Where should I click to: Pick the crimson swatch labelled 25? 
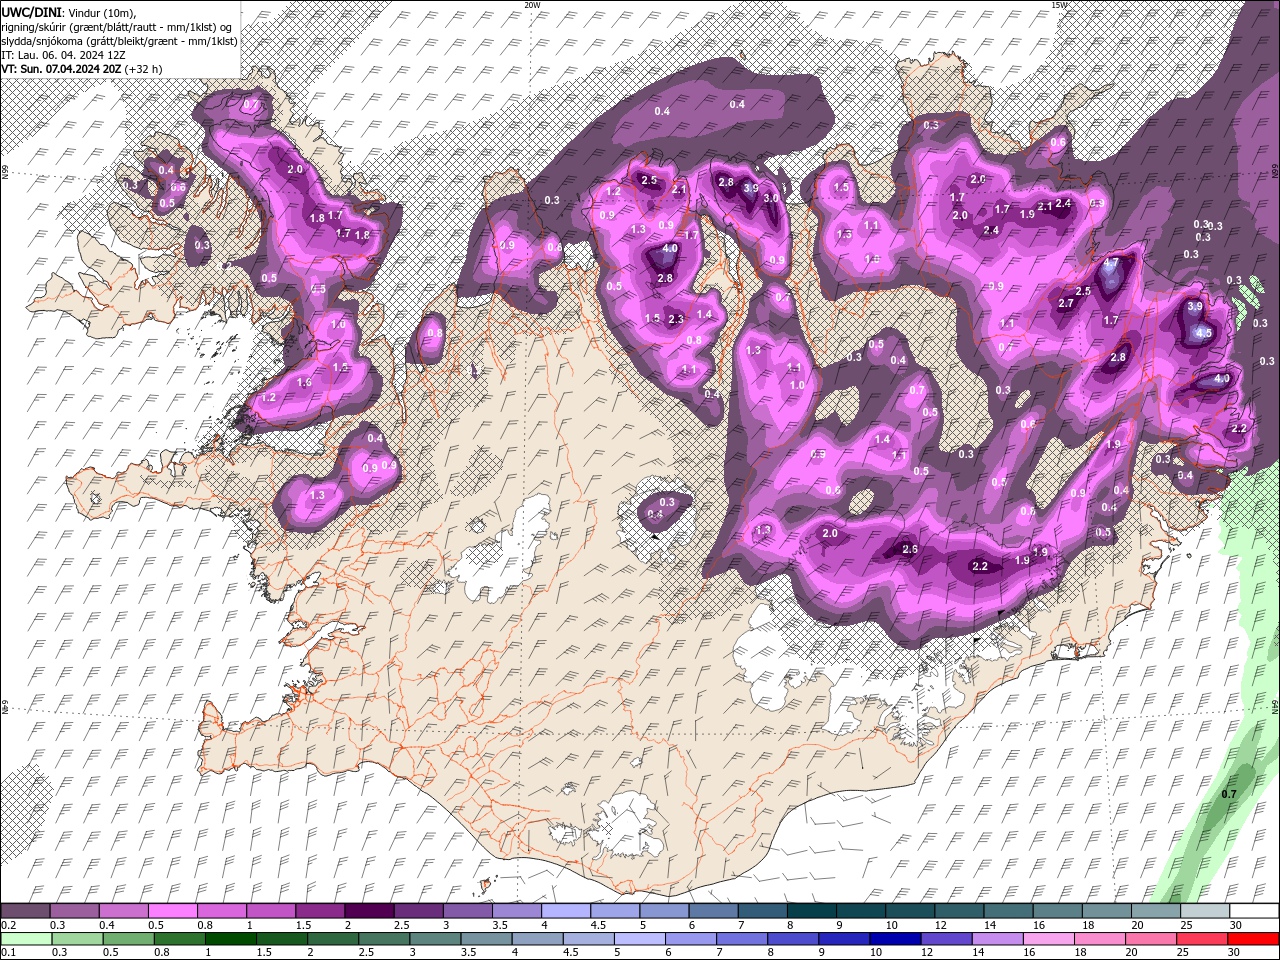tap(1202, 939)
